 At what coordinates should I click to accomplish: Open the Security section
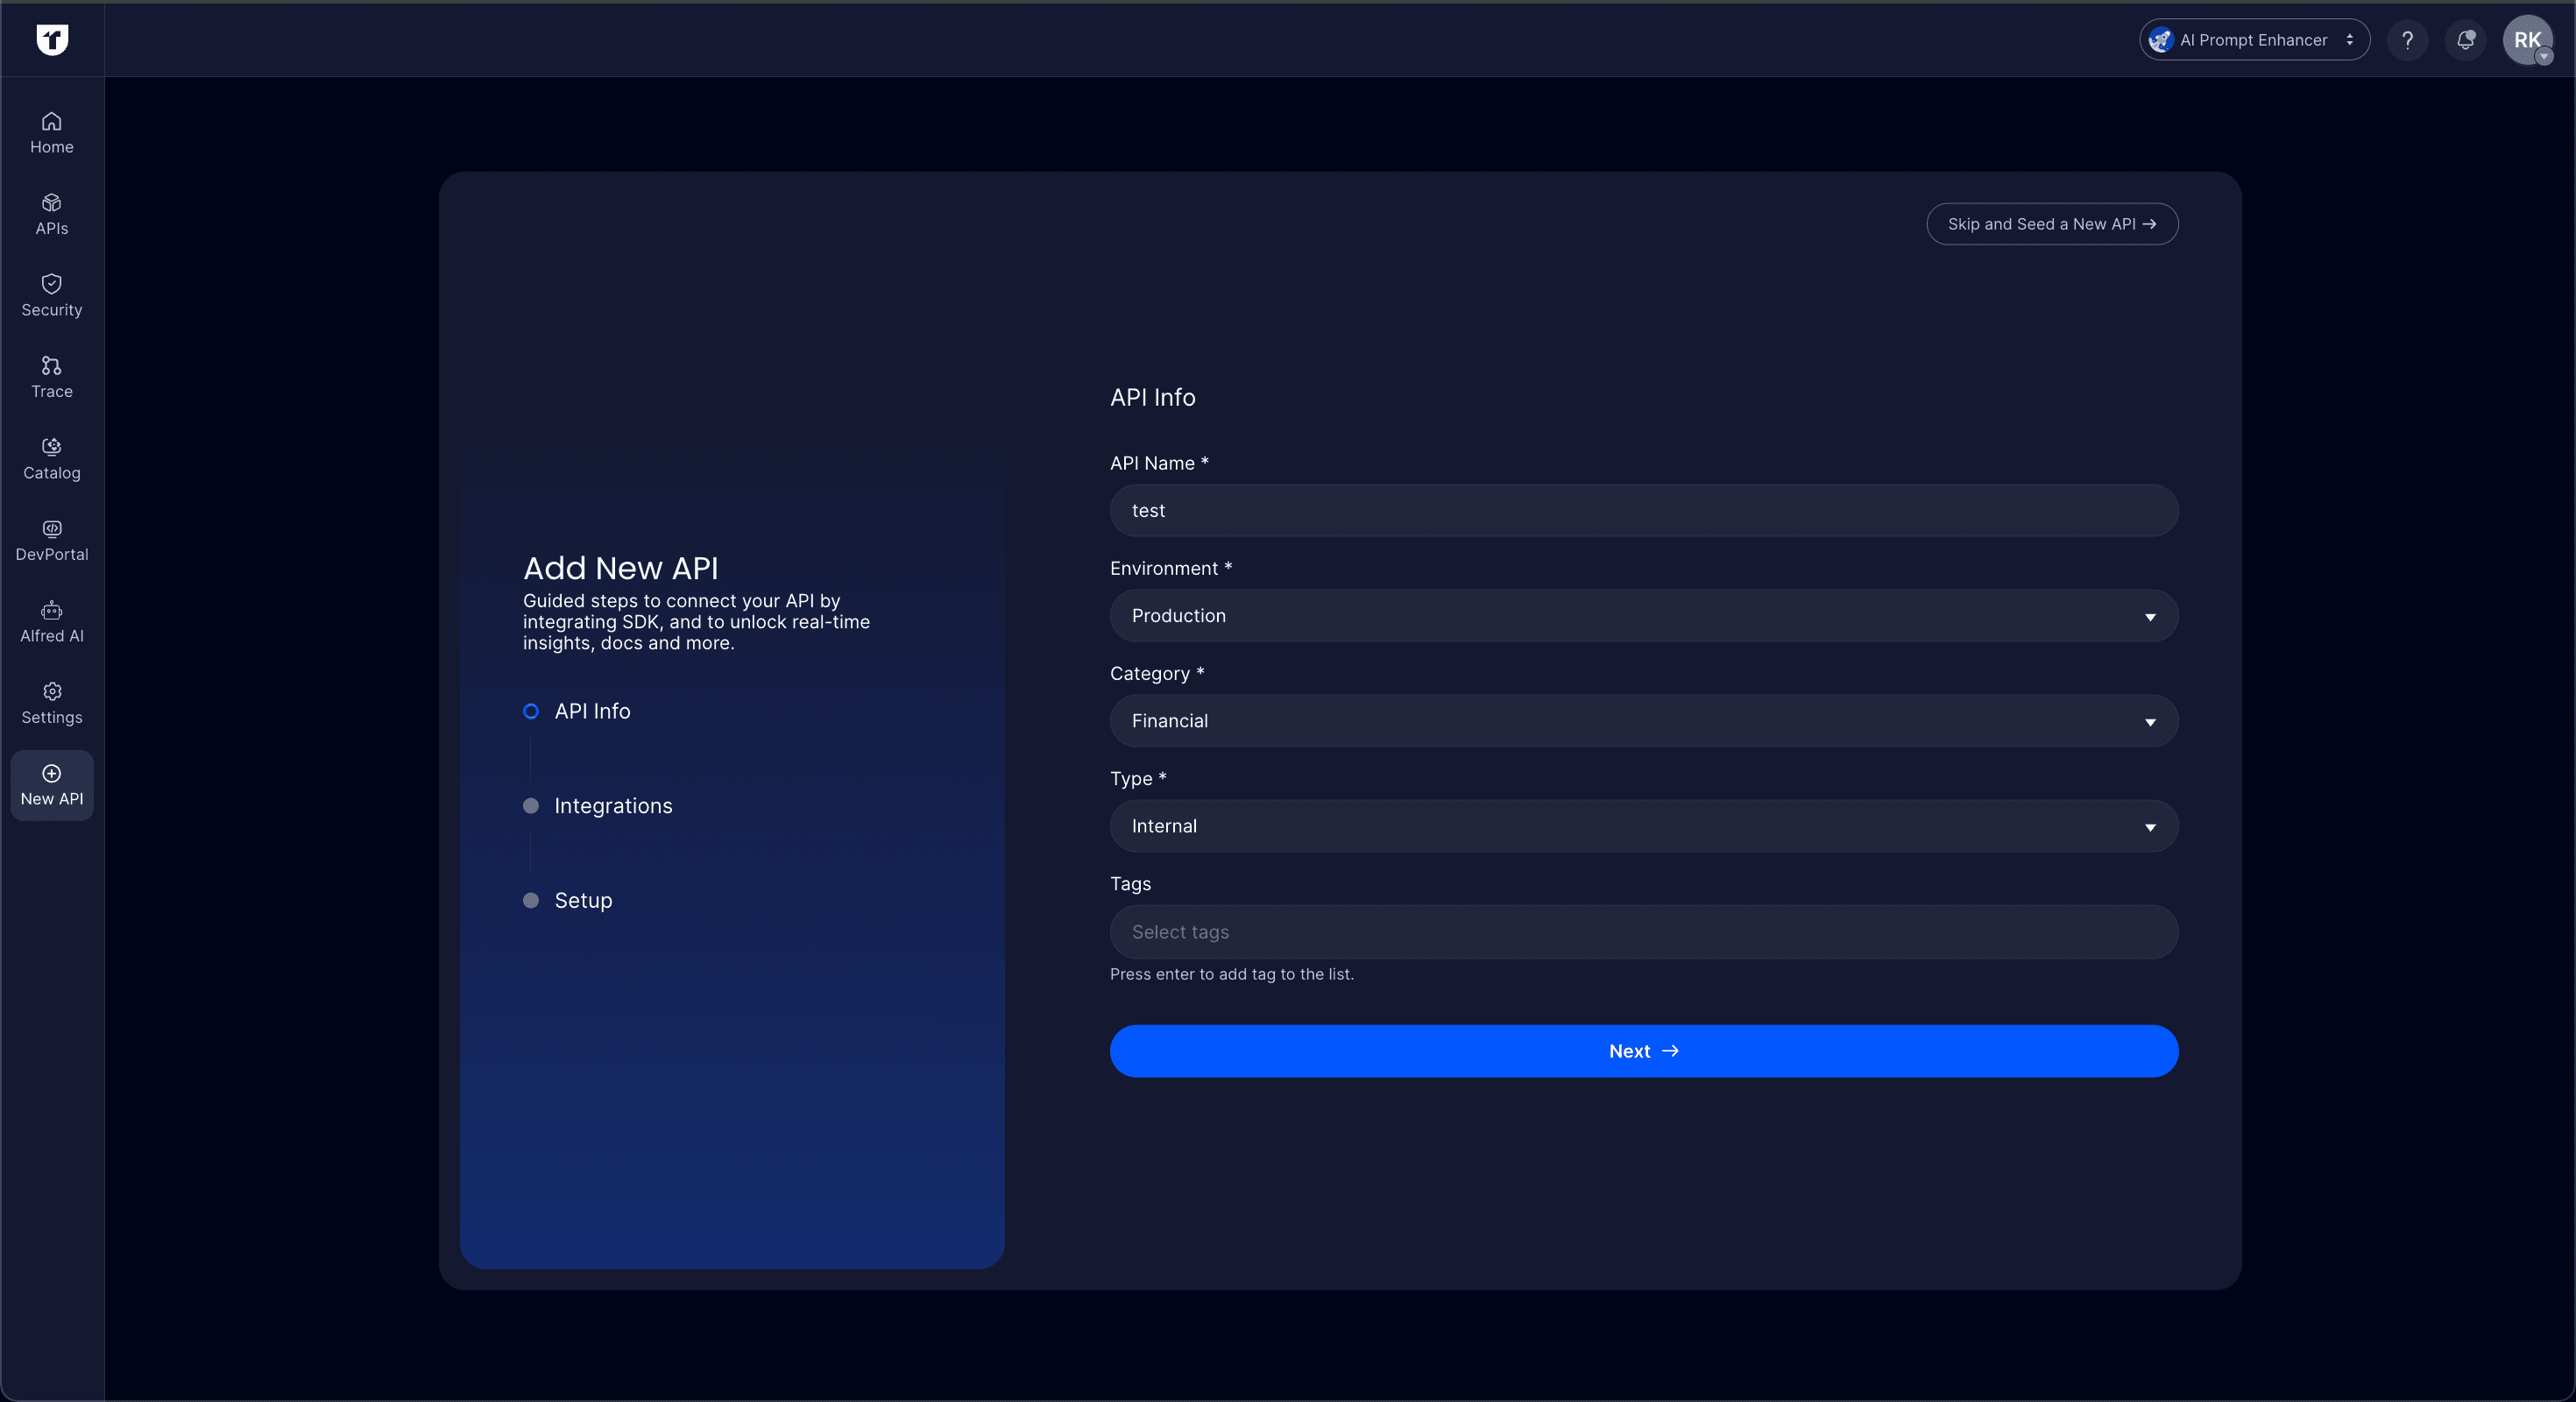(51, 295)
